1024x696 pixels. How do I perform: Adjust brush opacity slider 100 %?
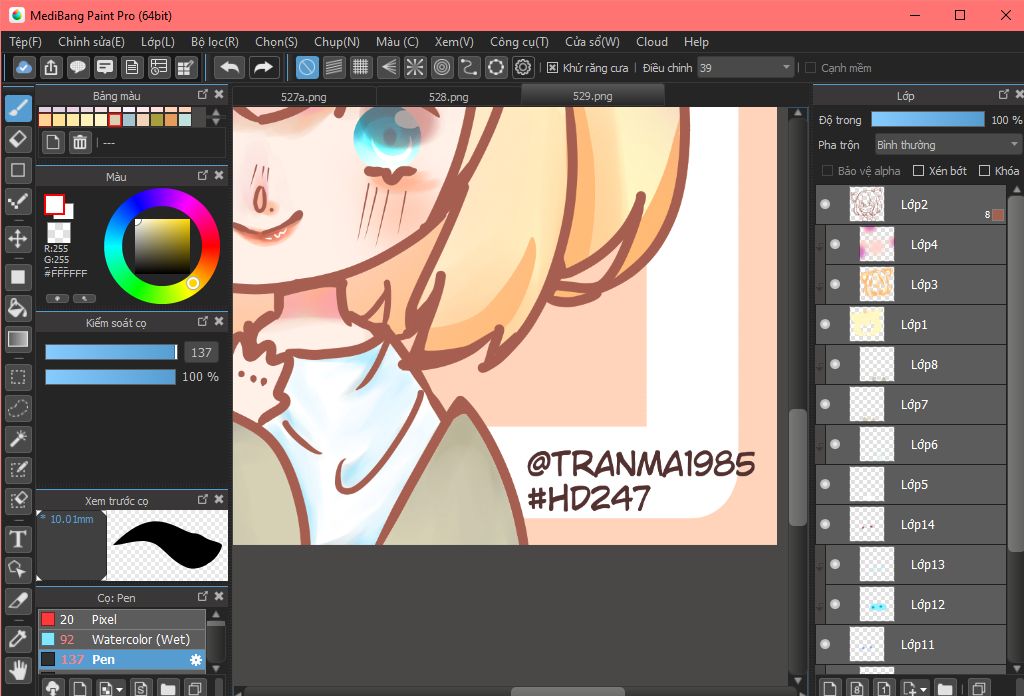(x=111, y=377)
